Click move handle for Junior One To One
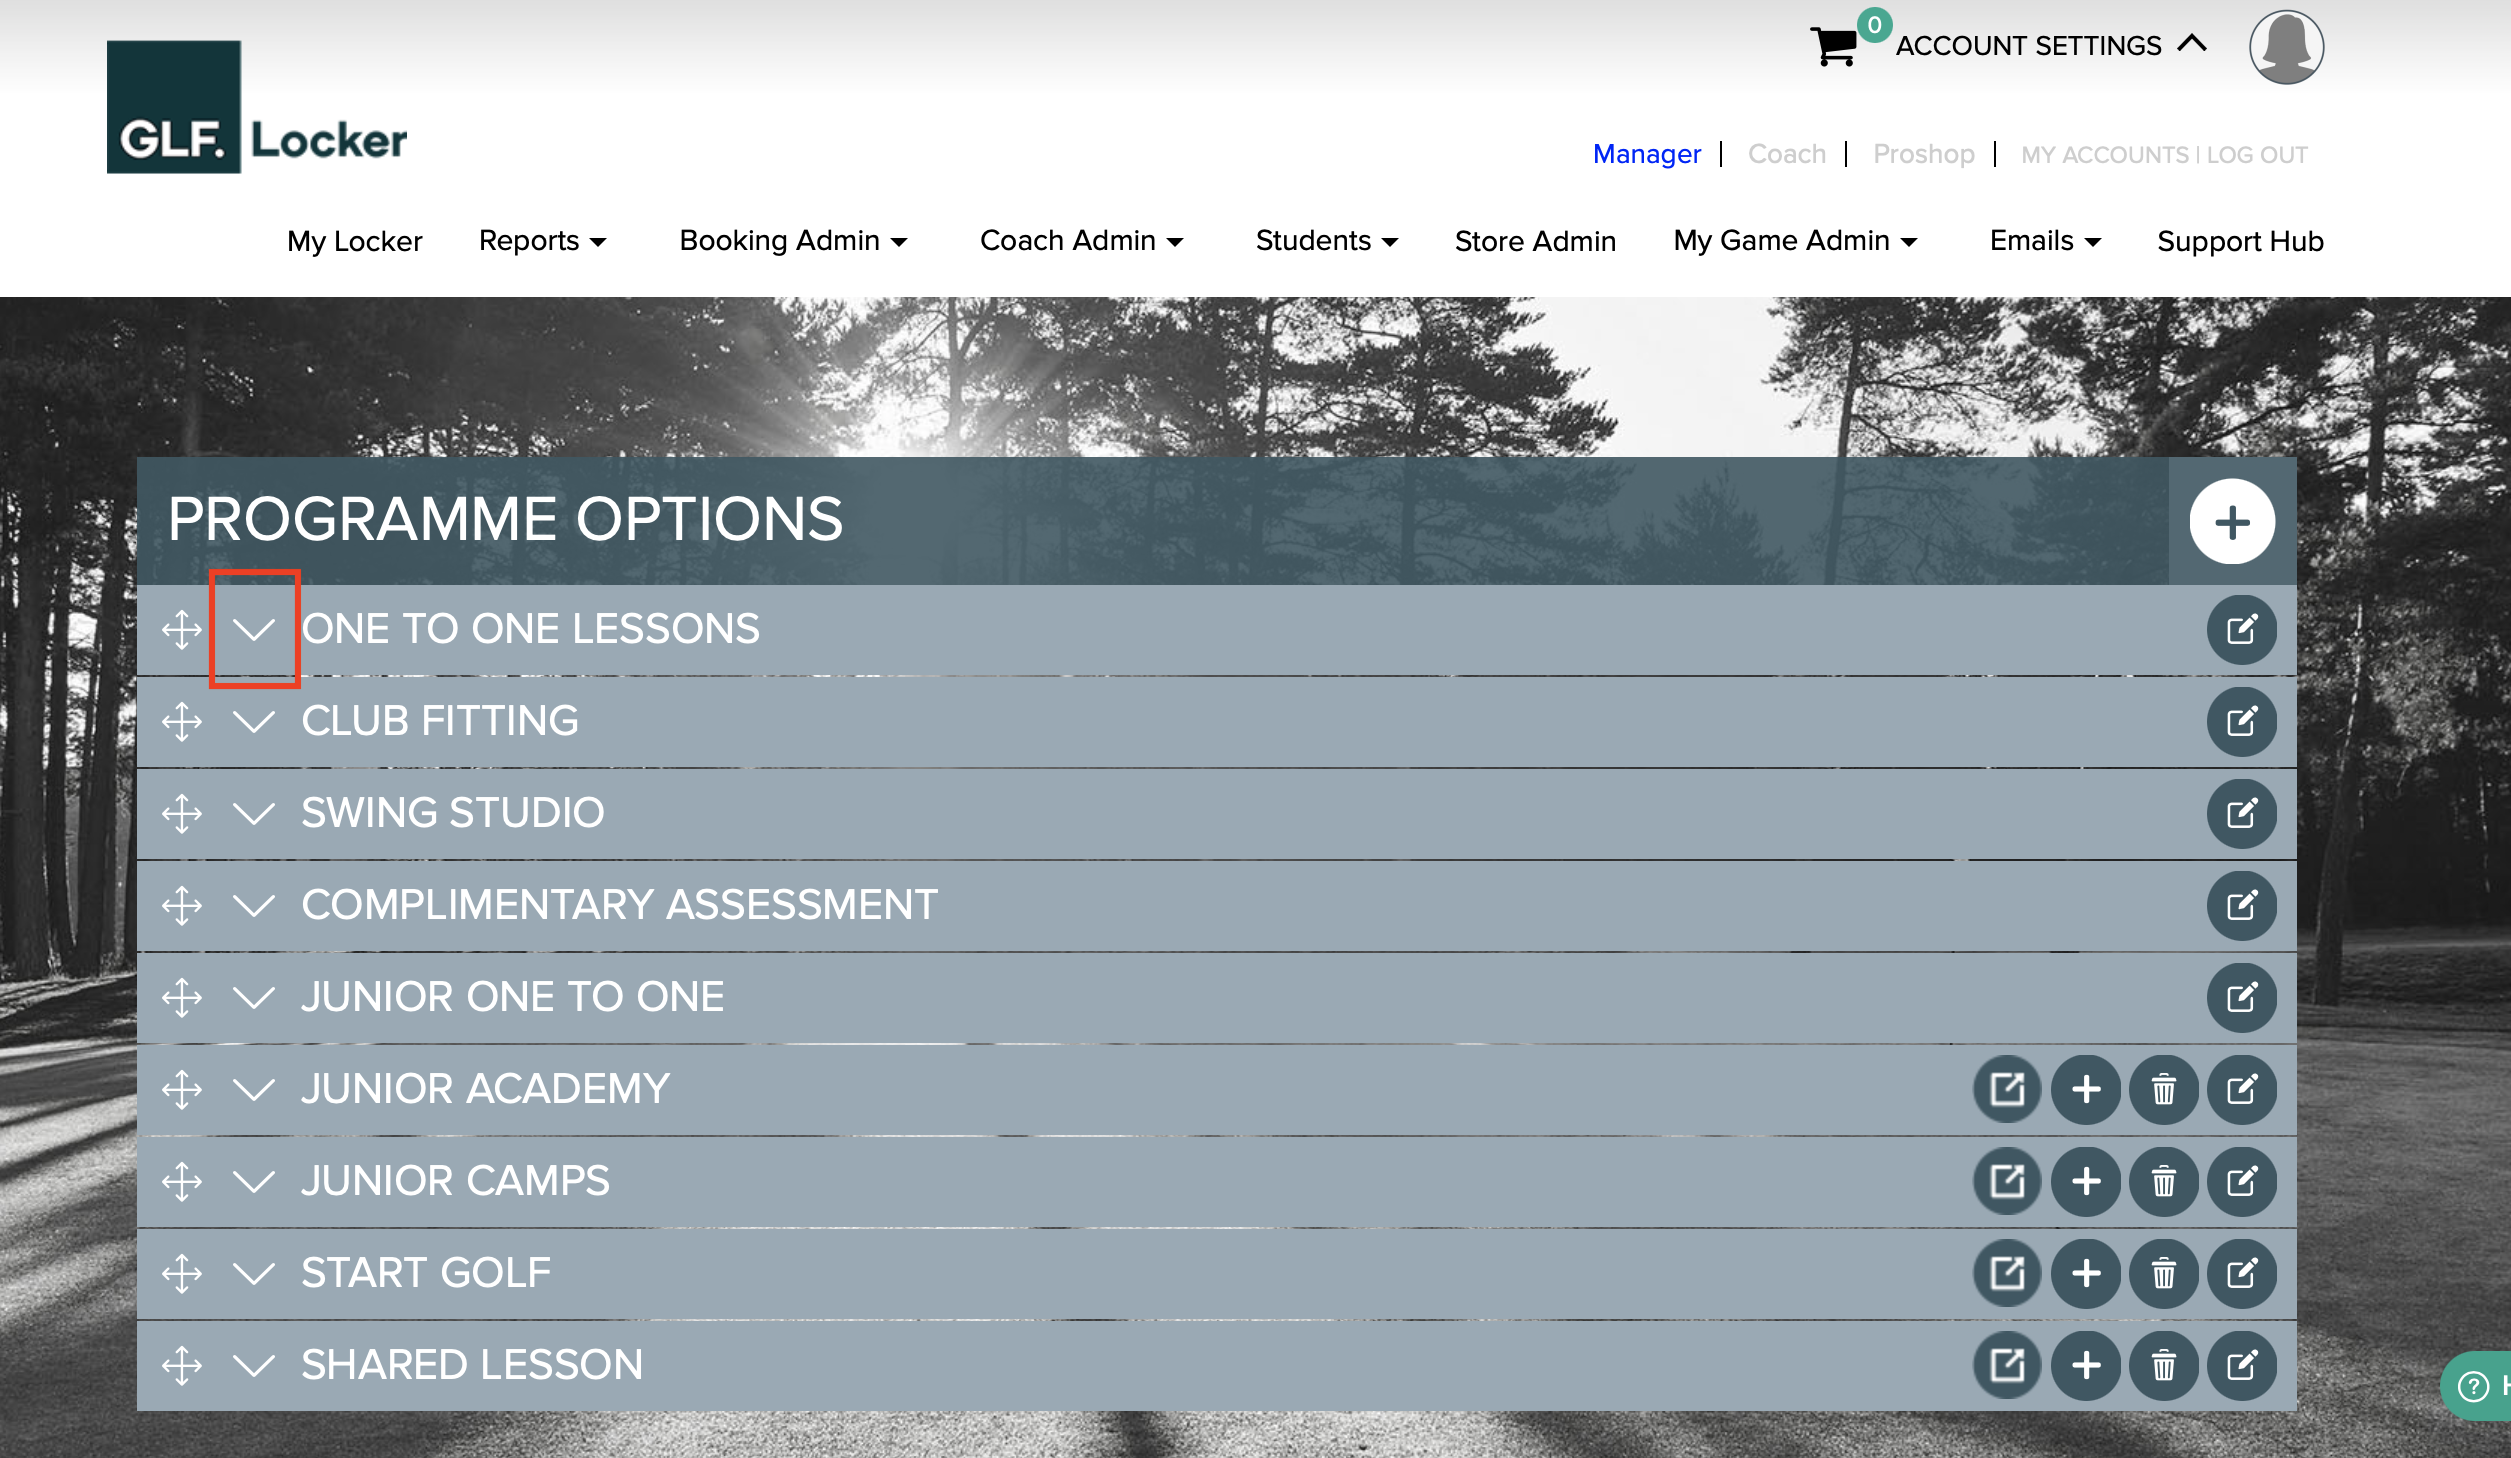2511x1458 pixels. click(182, 997)
